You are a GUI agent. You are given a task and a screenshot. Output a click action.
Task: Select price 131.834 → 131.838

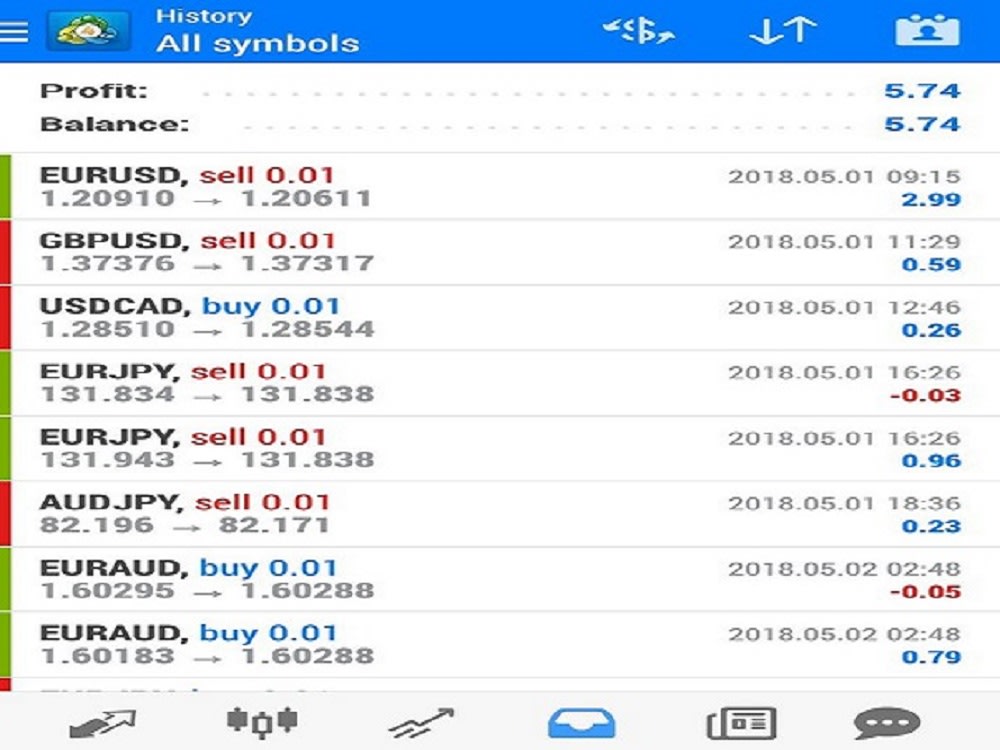[x=207, y=394]
